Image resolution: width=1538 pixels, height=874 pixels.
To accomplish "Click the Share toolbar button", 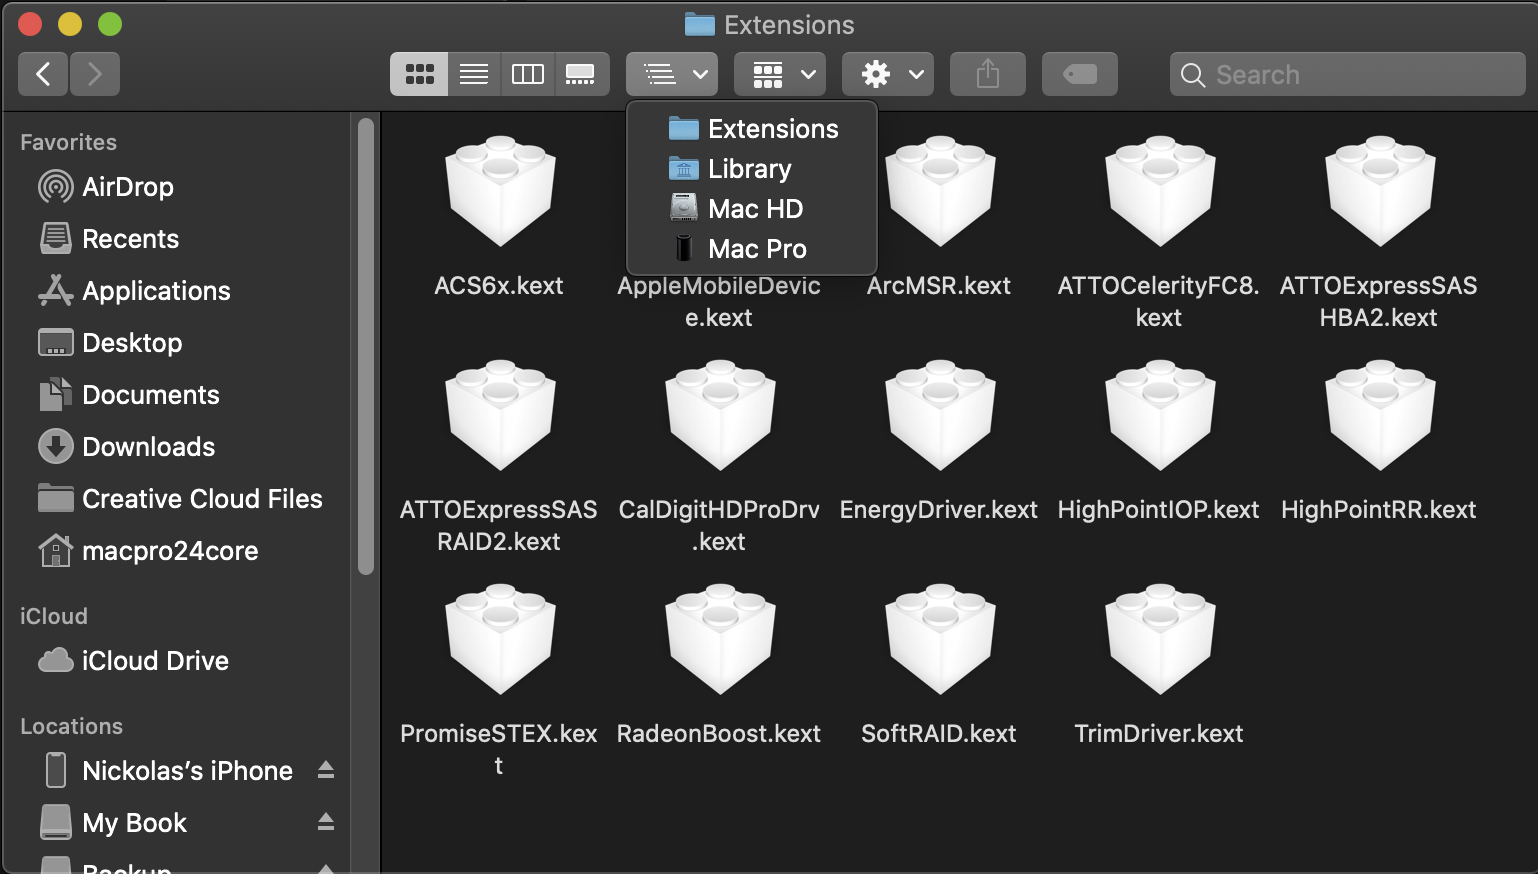I will click(x=988, y=74).
